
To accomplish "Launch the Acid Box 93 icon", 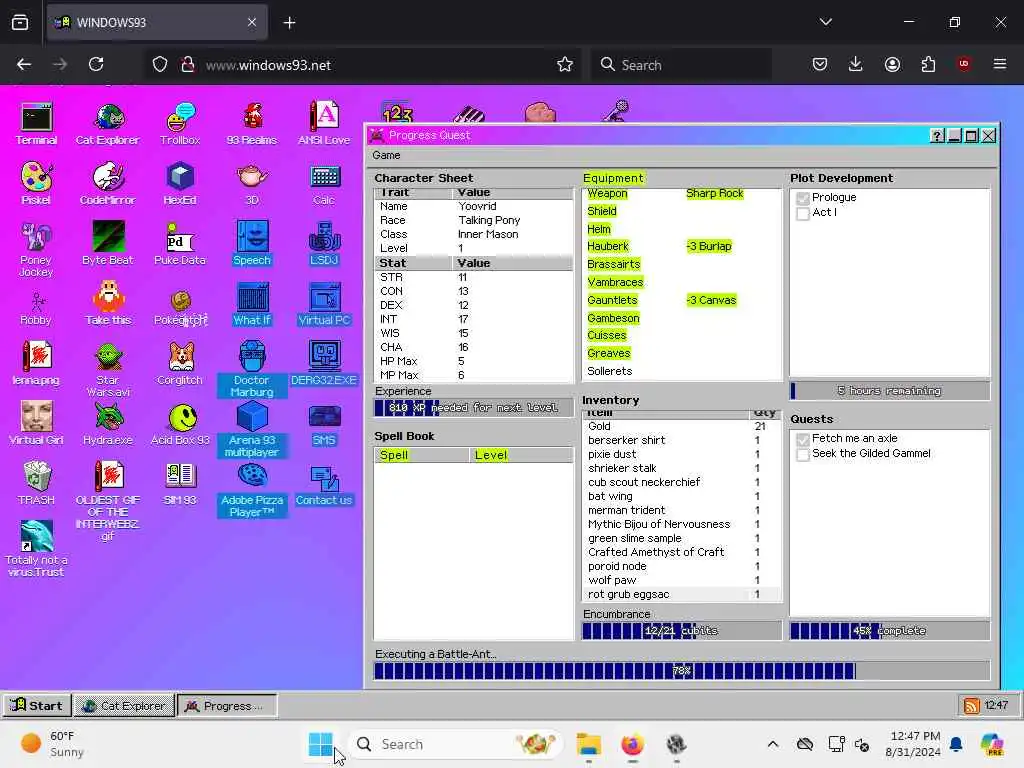I will click(x=180, y=423).
